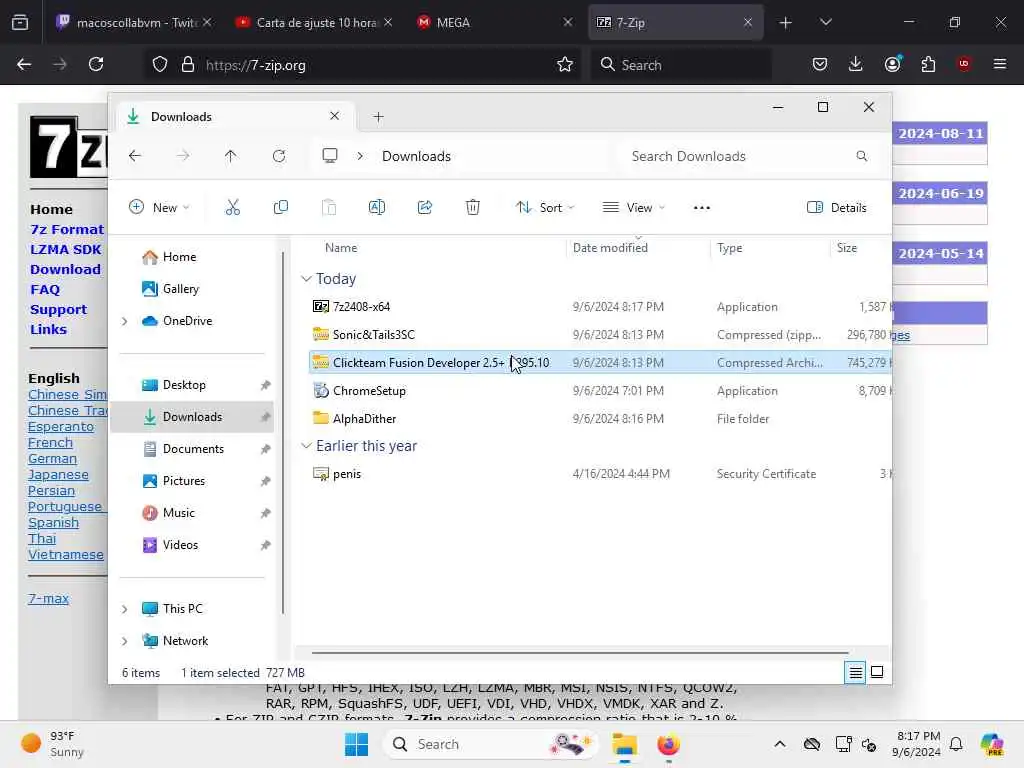
Task: Click the horizontal scrollbar in file list
Action: [x=580, y=652]
